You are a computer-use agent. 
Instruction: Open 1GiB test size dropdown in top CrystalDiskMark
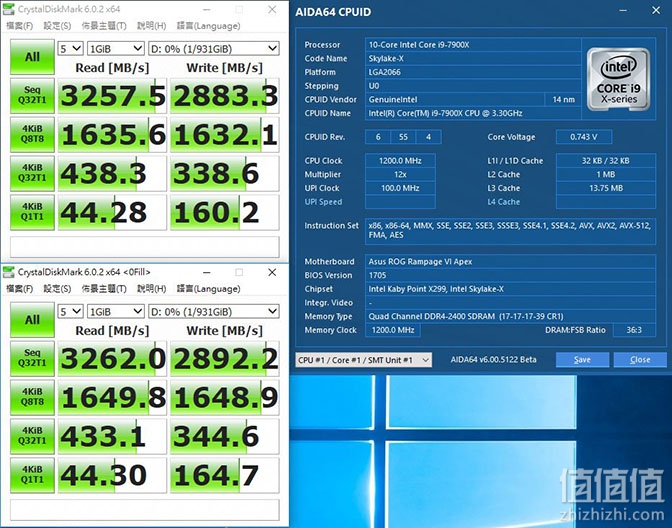[x=115, y=48]
